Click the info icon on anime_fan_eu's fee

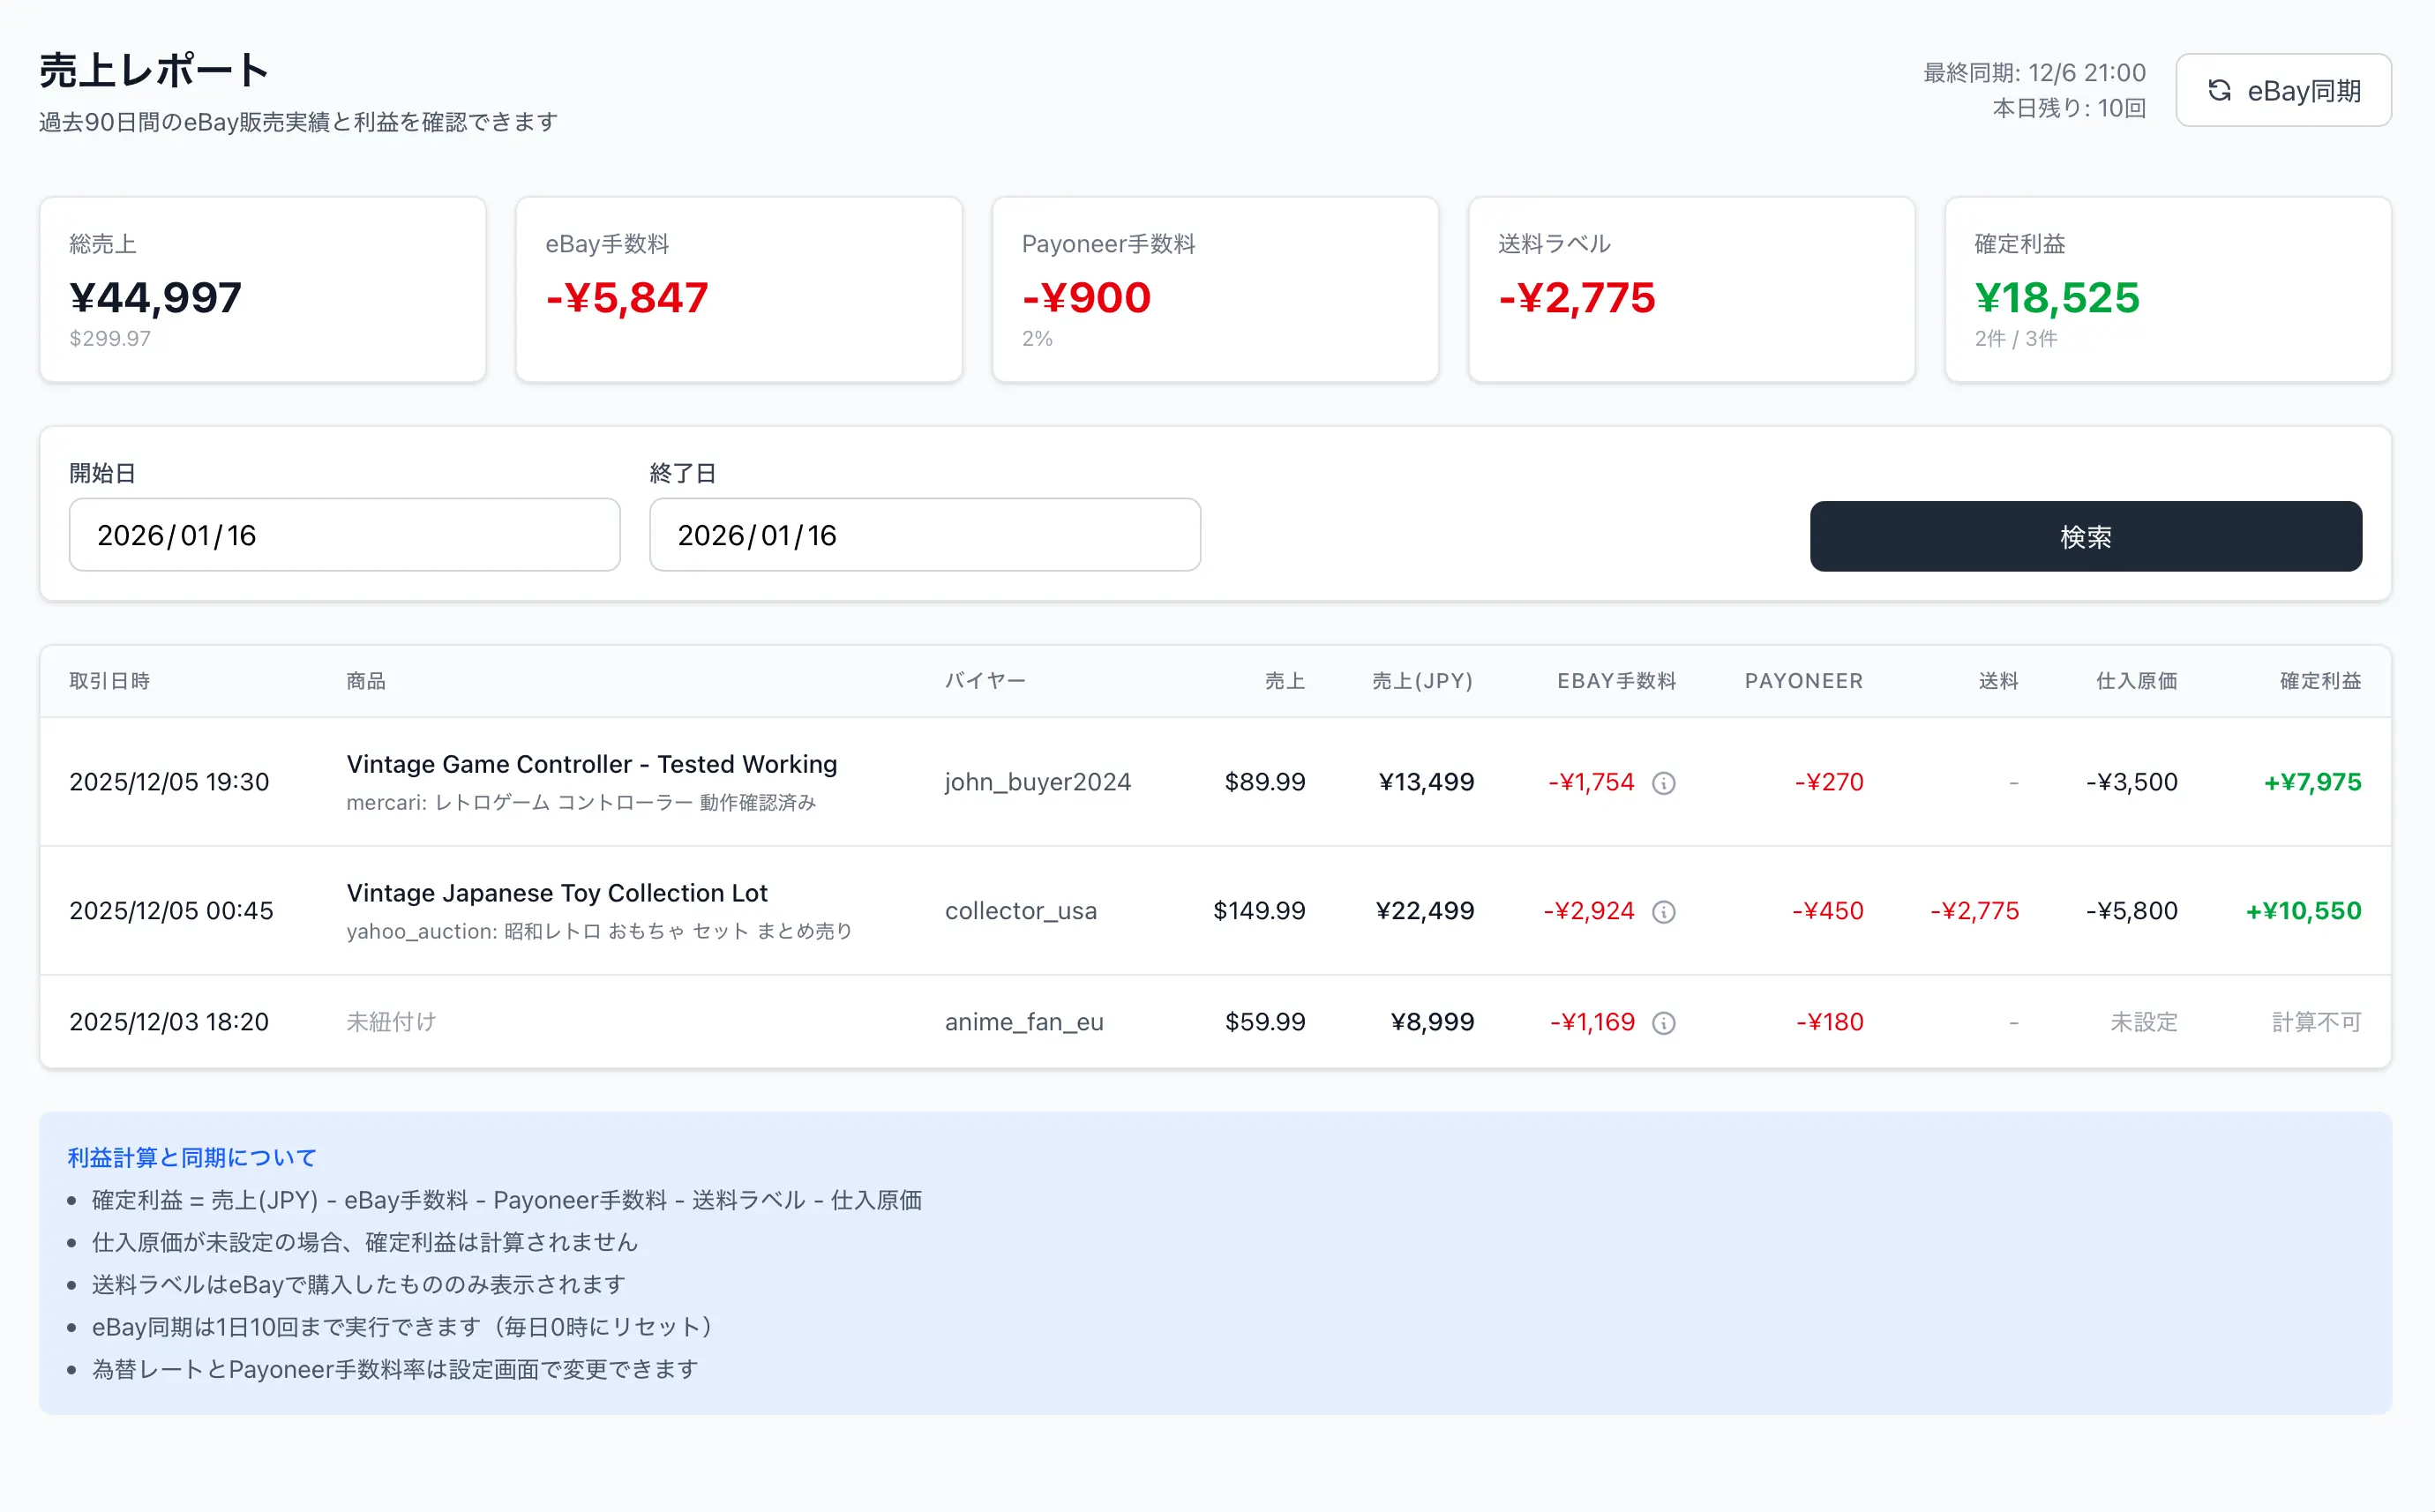click(1663, 1022)
